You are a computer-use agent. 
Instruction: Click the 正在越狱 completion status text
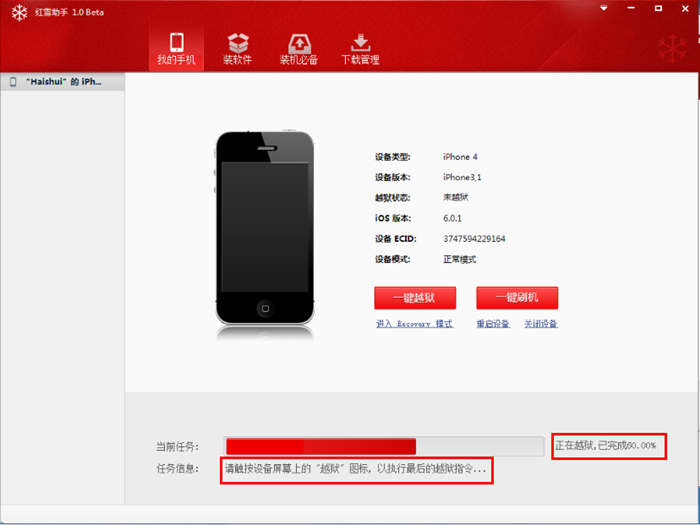click(x=608, y=445)
